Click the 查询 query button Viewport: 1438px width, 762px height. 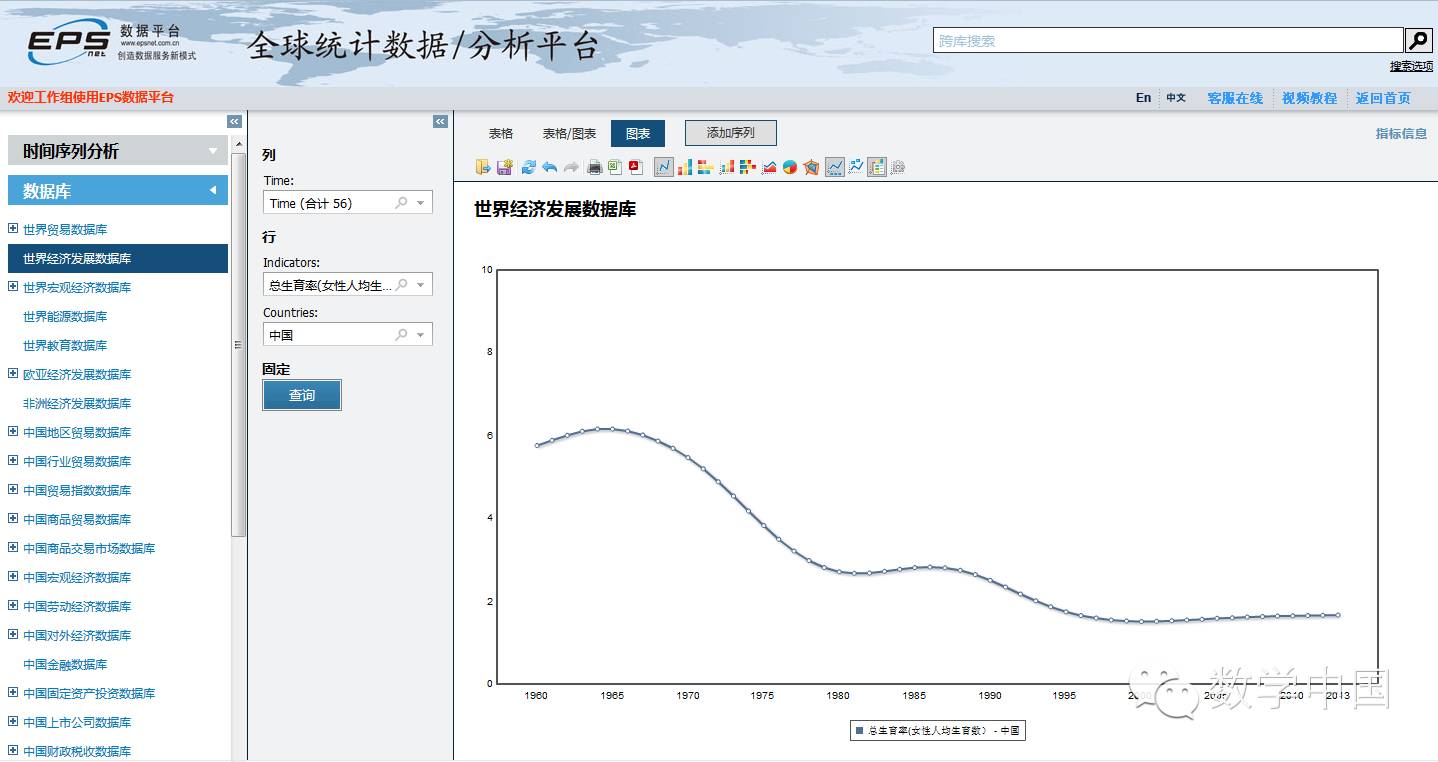pyautogui.click(x=302, y=395)
